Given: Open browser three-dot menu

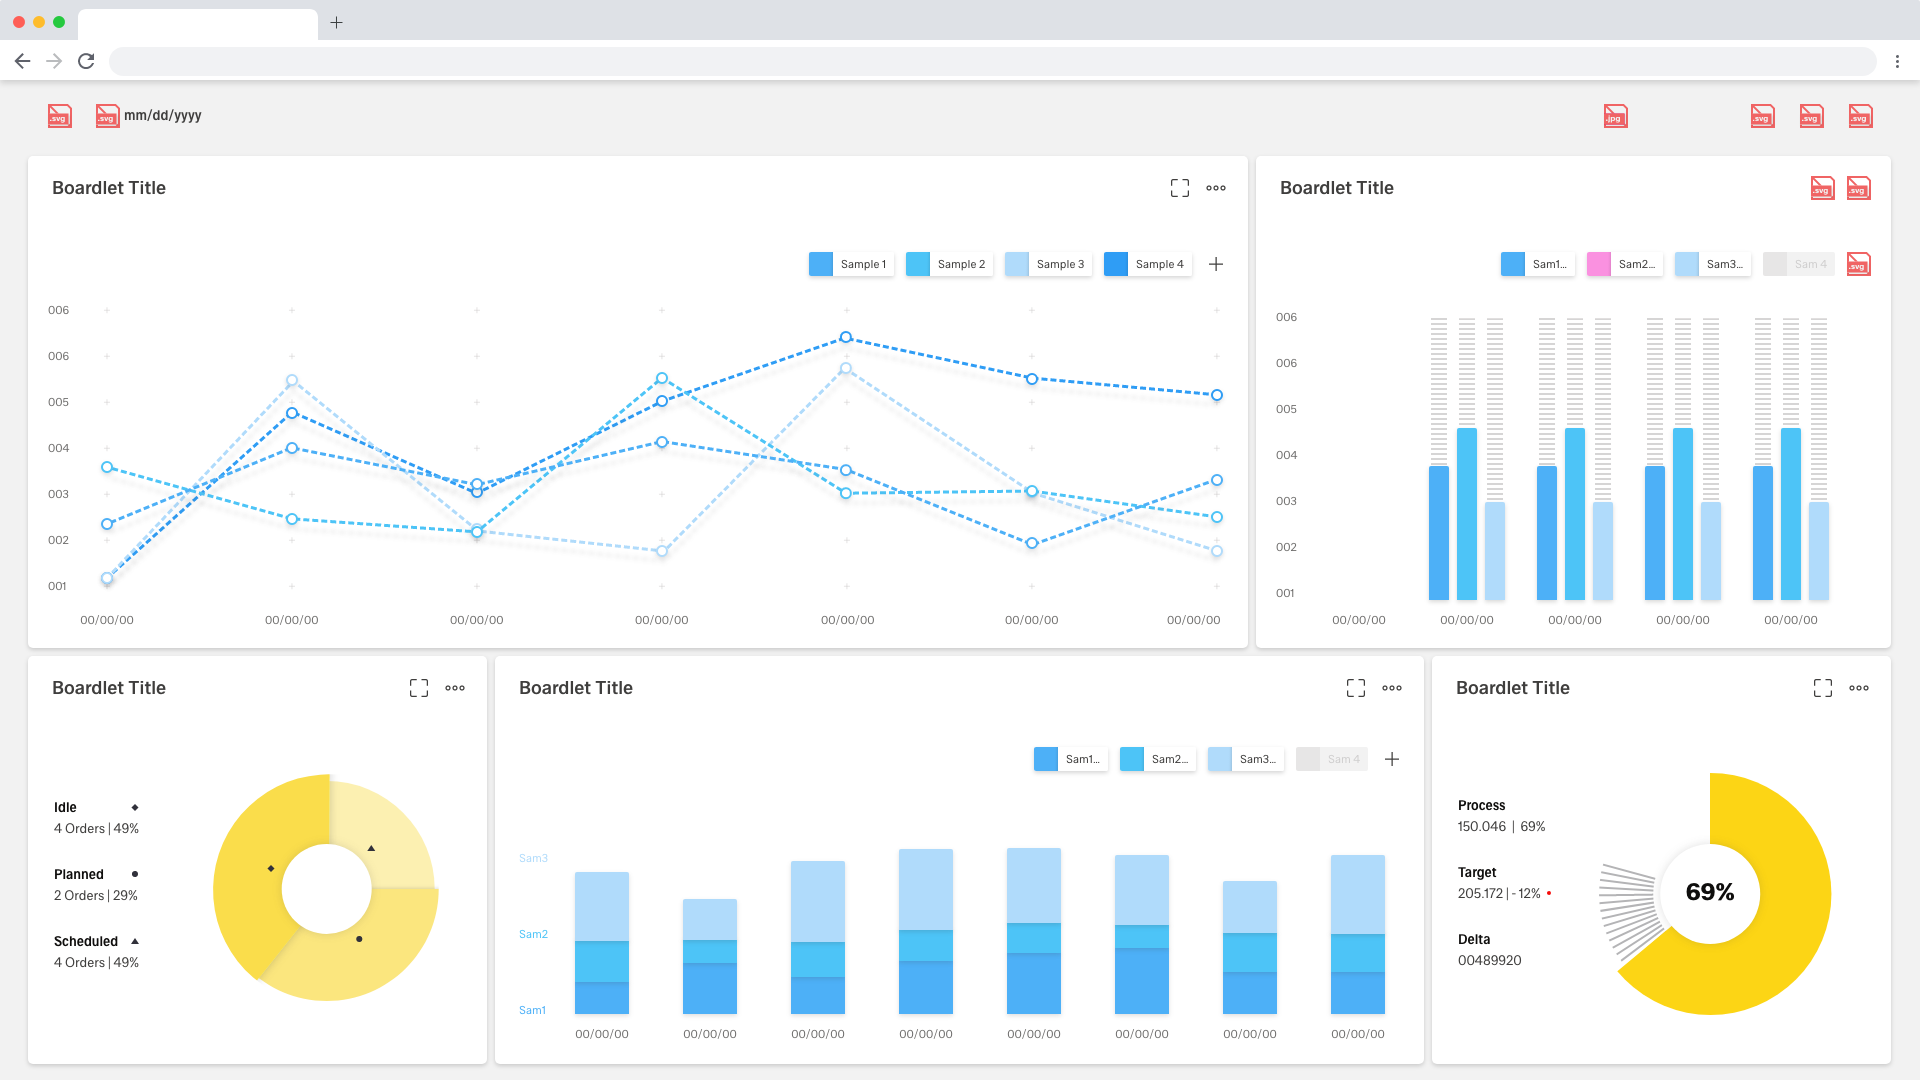Looking at the screenshot, I should click(x=1897, y=61).
